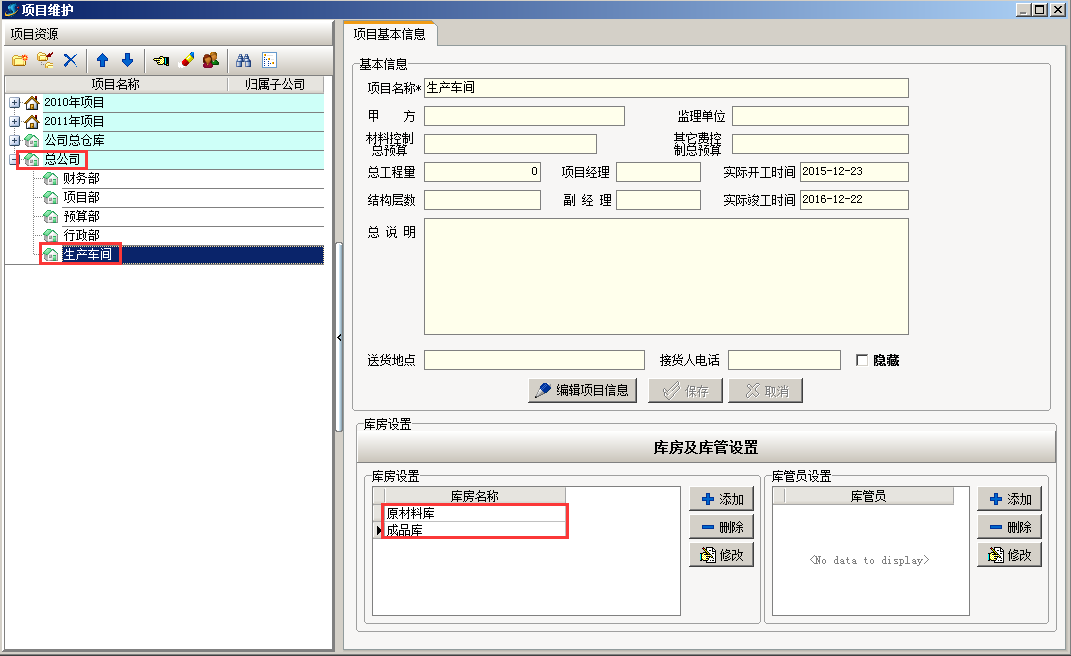
Task: Click 添加 button in 库房设置 panel
Action: click(721, 499)
